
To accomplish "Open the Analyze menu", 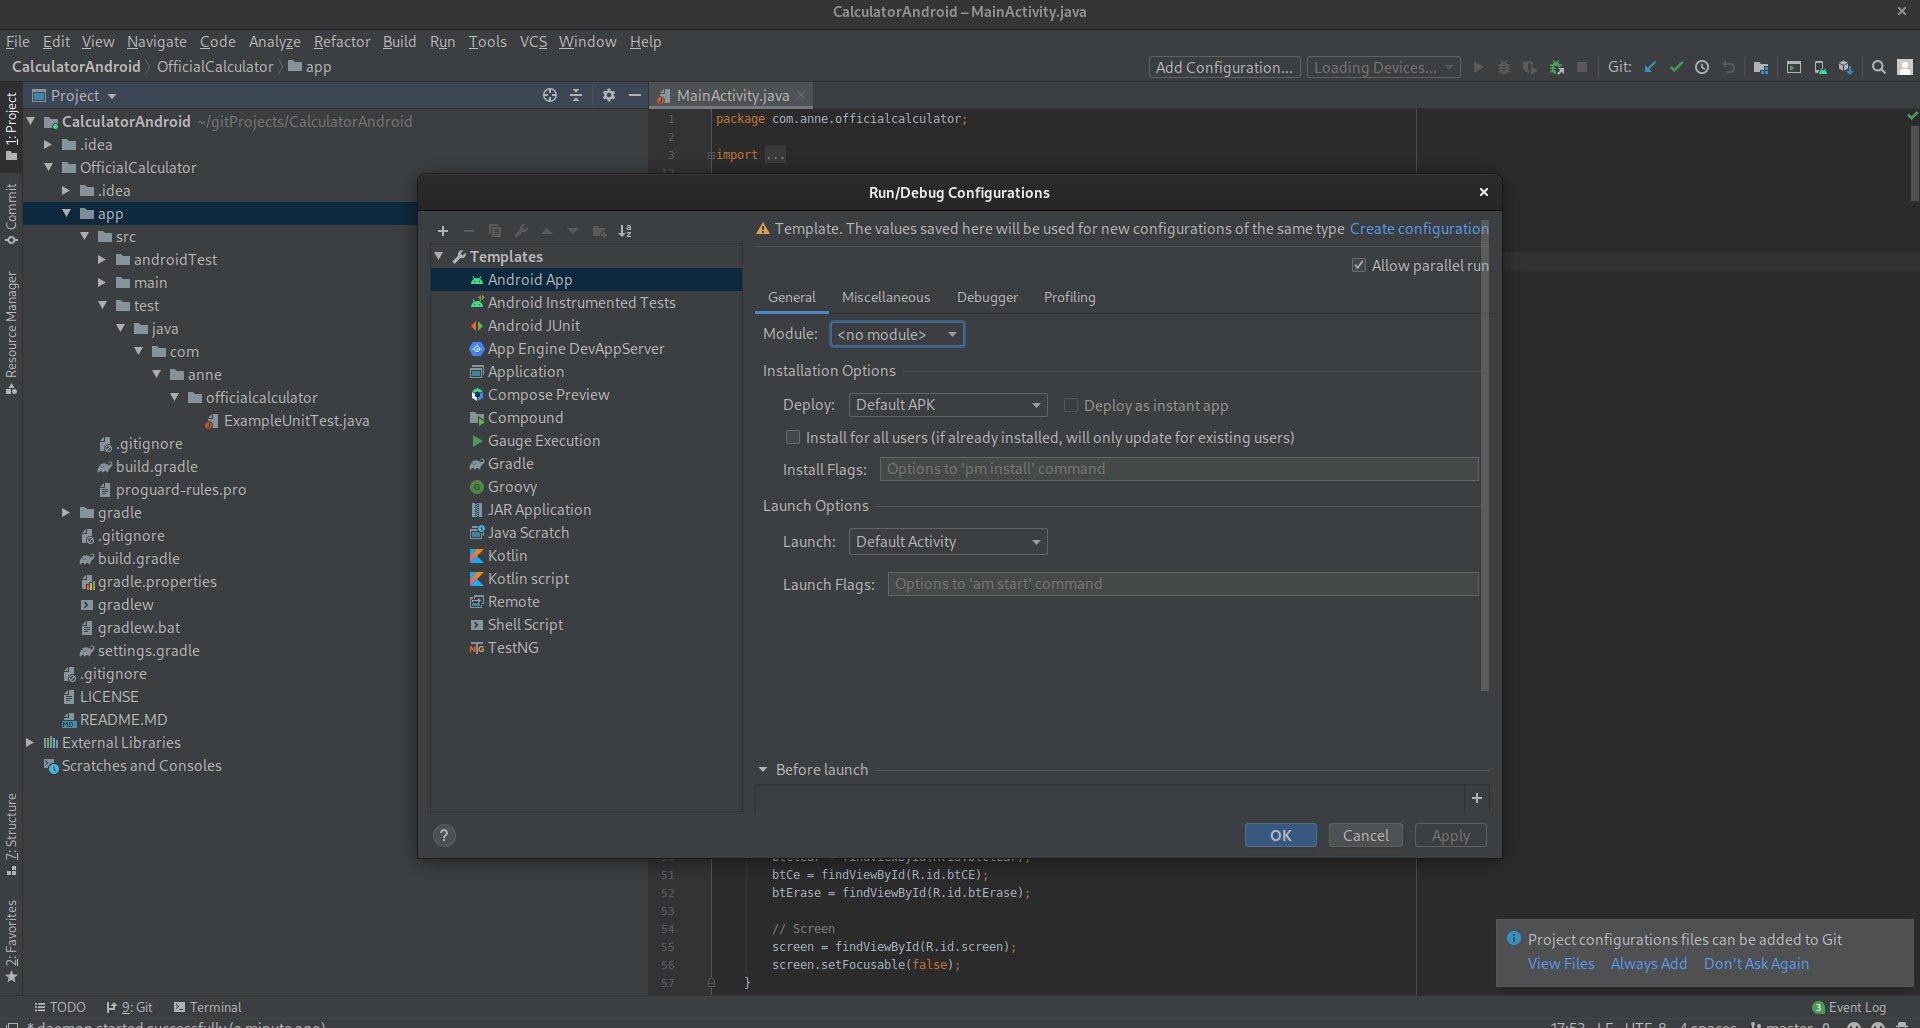I will pyautogui.click(x=274, y=42).
